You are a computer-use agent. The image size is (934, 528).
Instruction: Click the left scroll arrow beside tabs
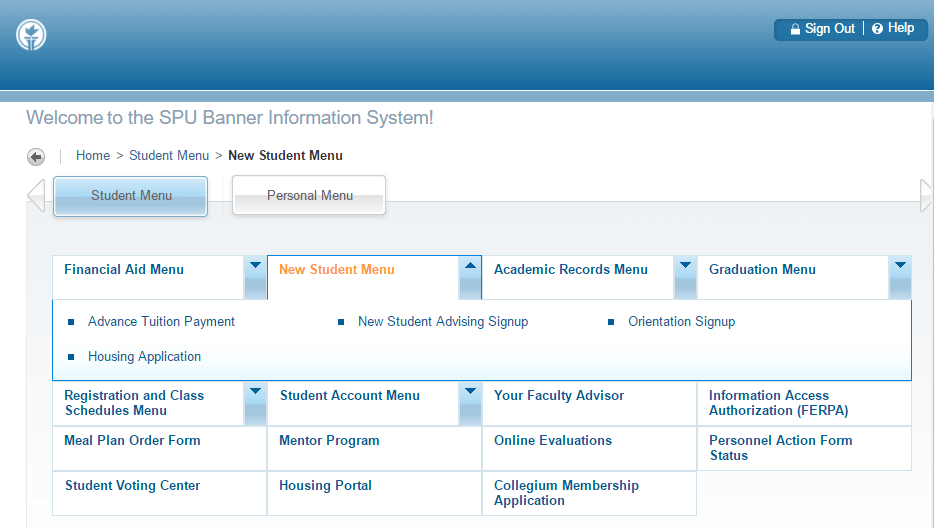tap(36, 195)
